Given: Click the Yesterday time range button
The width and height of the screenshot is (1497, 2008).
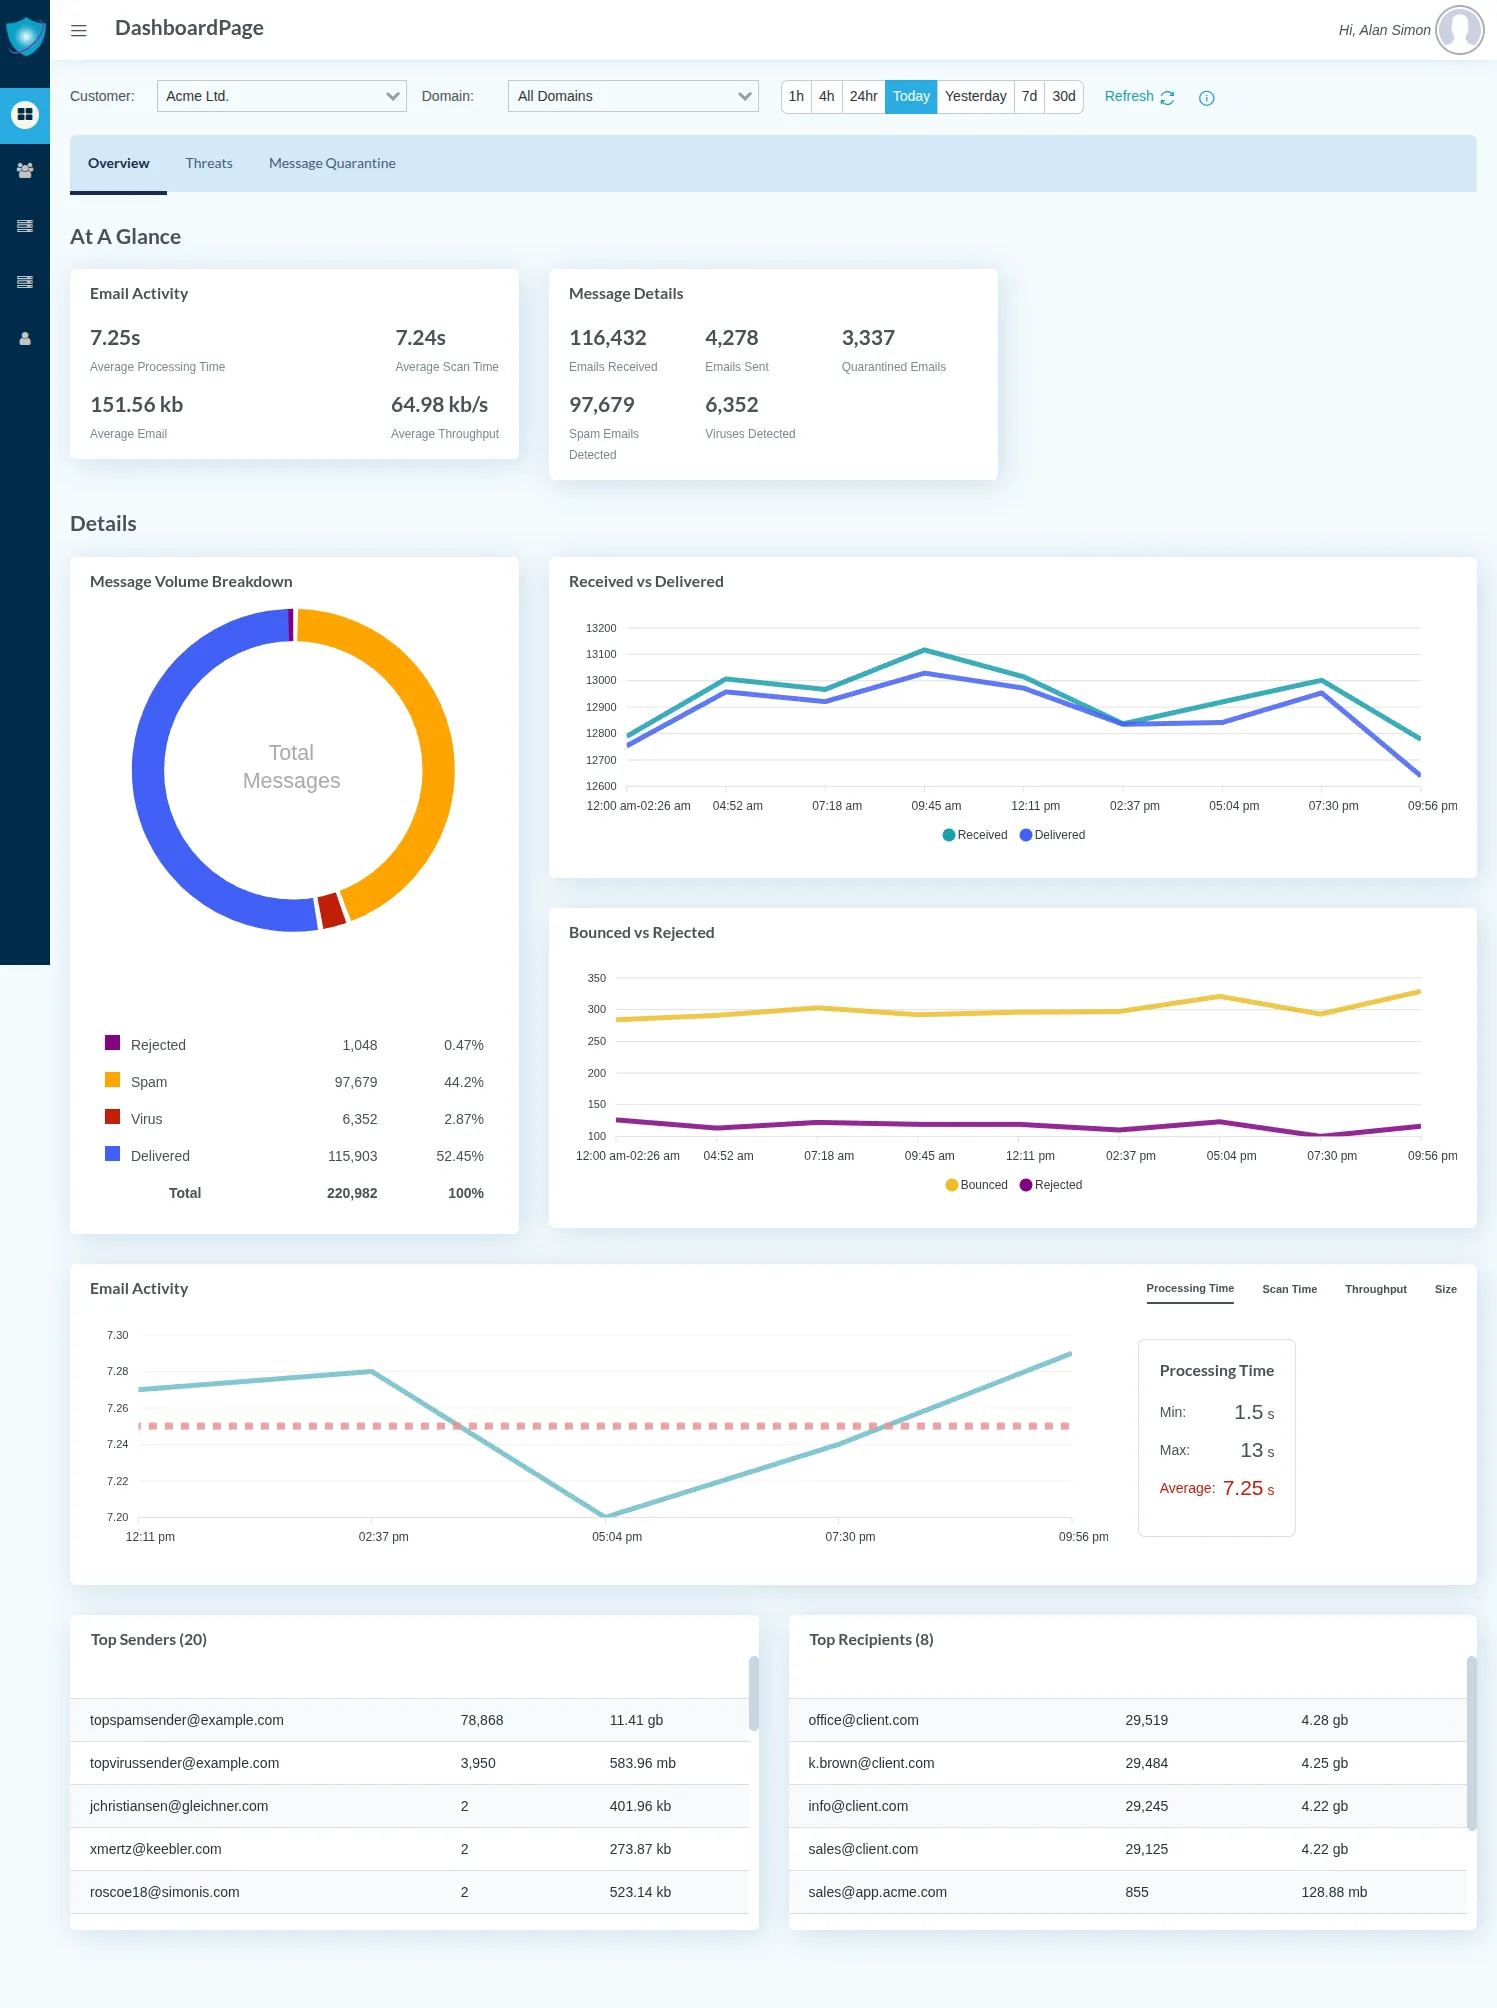Looking at the screenshot, I should pos(975,96).
